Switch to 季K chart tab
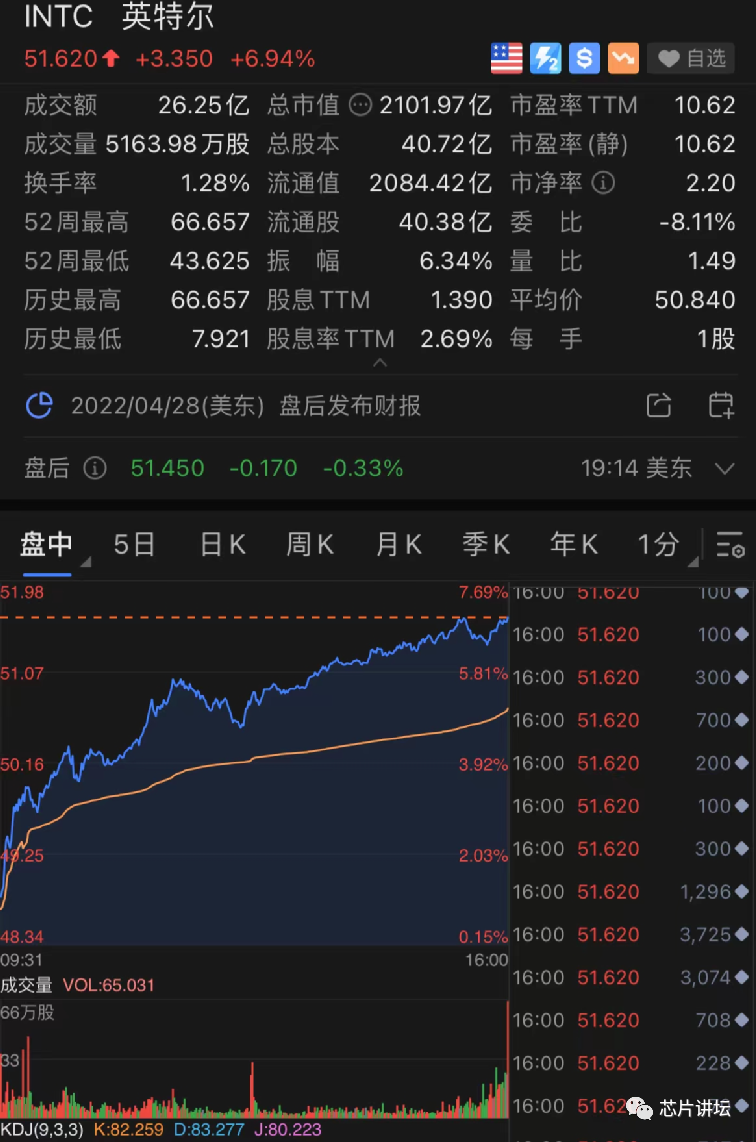The width and height of the screenshot is (756, 1142). 486,545
